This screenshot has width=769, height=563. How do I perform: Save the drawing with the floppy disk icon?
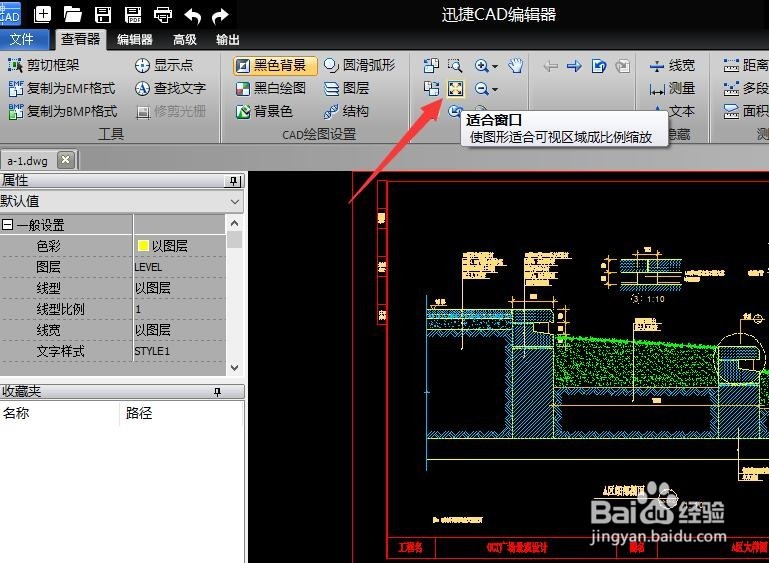coord(103,15)
